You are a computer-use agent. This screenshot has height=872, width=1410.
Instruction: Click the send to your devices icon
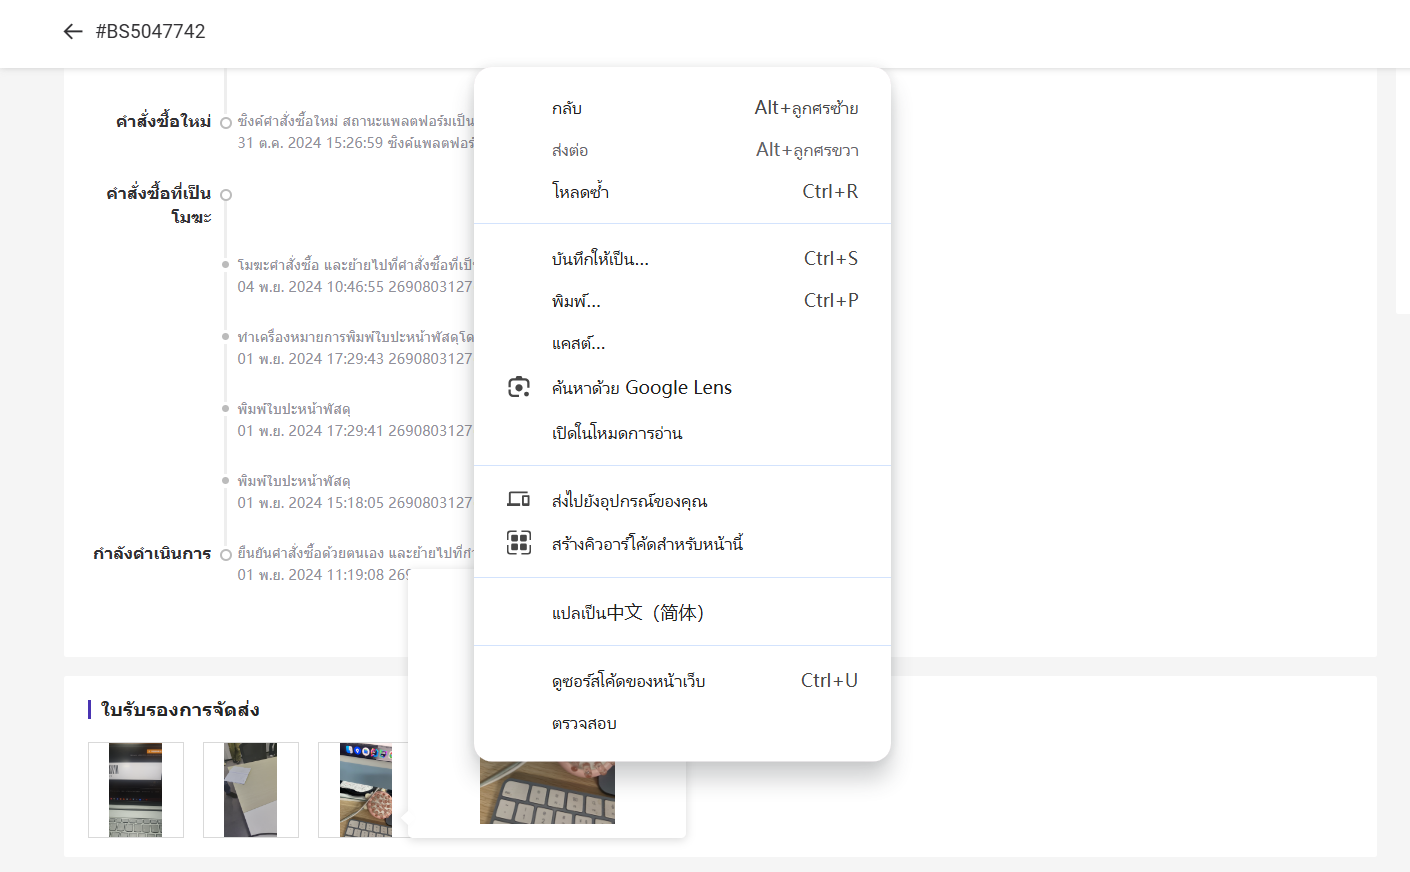click(x=518, y=500)
